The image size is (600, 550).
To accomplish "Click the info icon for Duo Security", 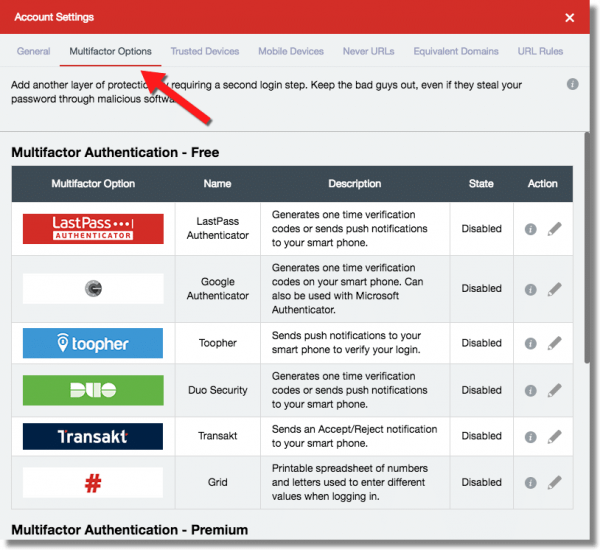I will point(530,390).
